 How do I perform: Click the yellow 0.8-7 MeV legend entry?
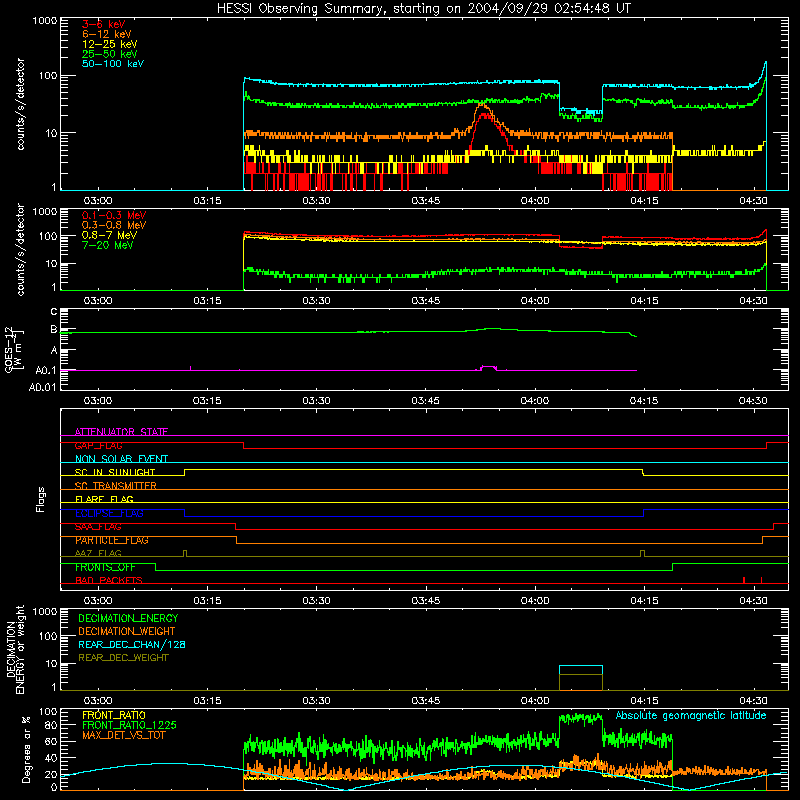click(x=109, y=235)
